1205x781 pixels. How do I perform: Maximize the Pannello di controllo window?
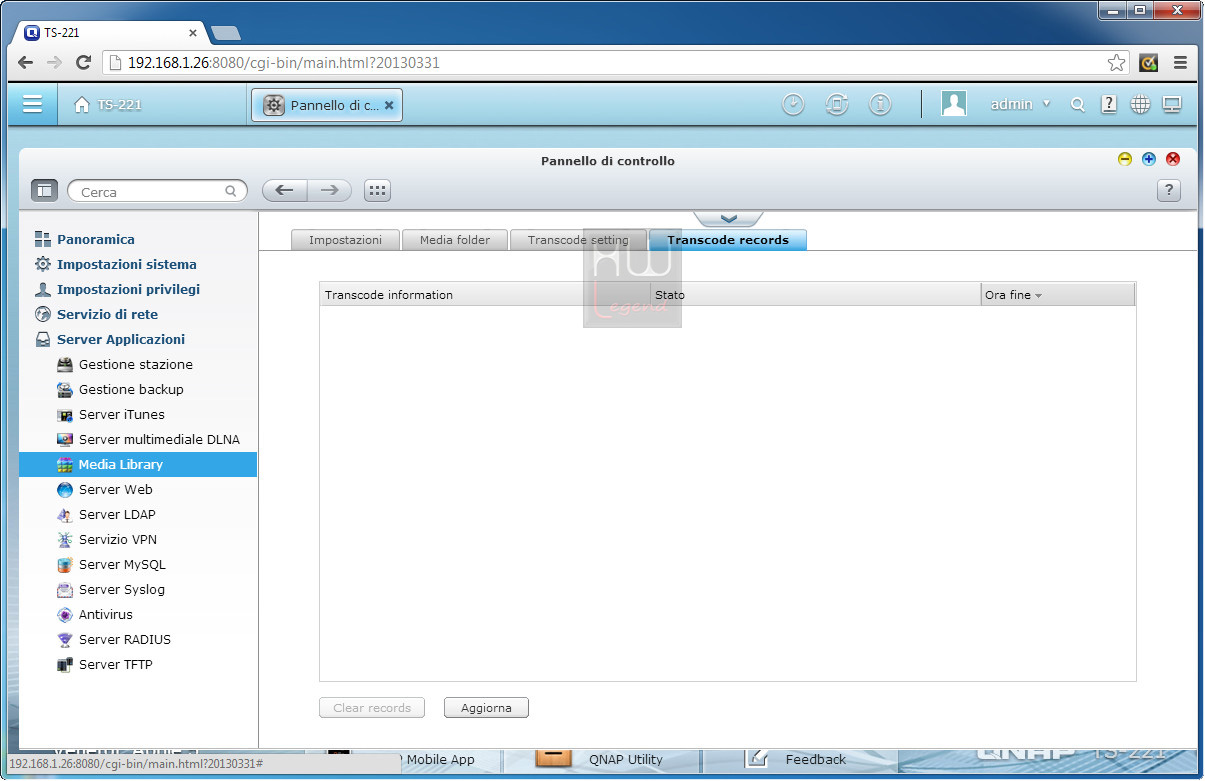tap(1149, 159)
